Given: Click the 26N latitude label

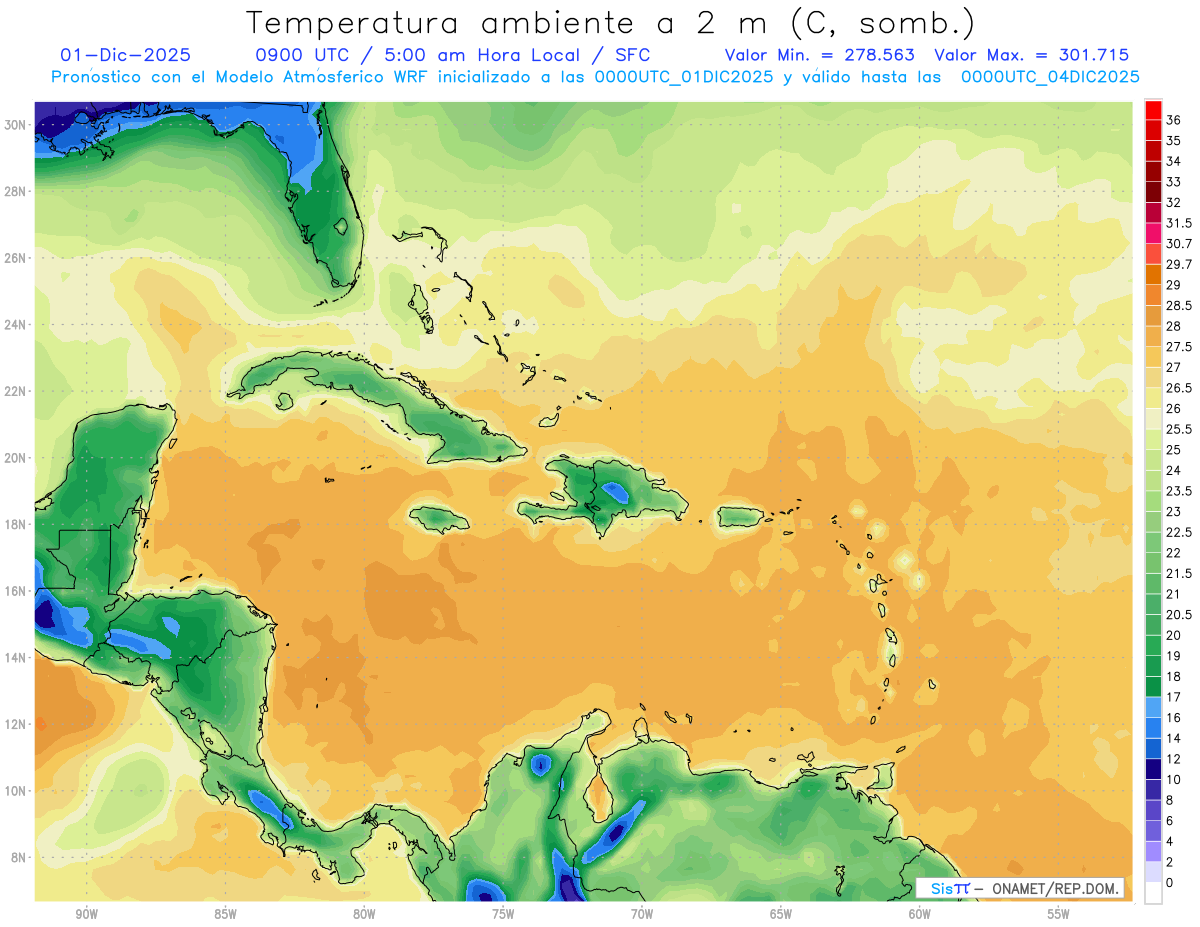Looking at the screenshot, I should (x=17, y=258).
